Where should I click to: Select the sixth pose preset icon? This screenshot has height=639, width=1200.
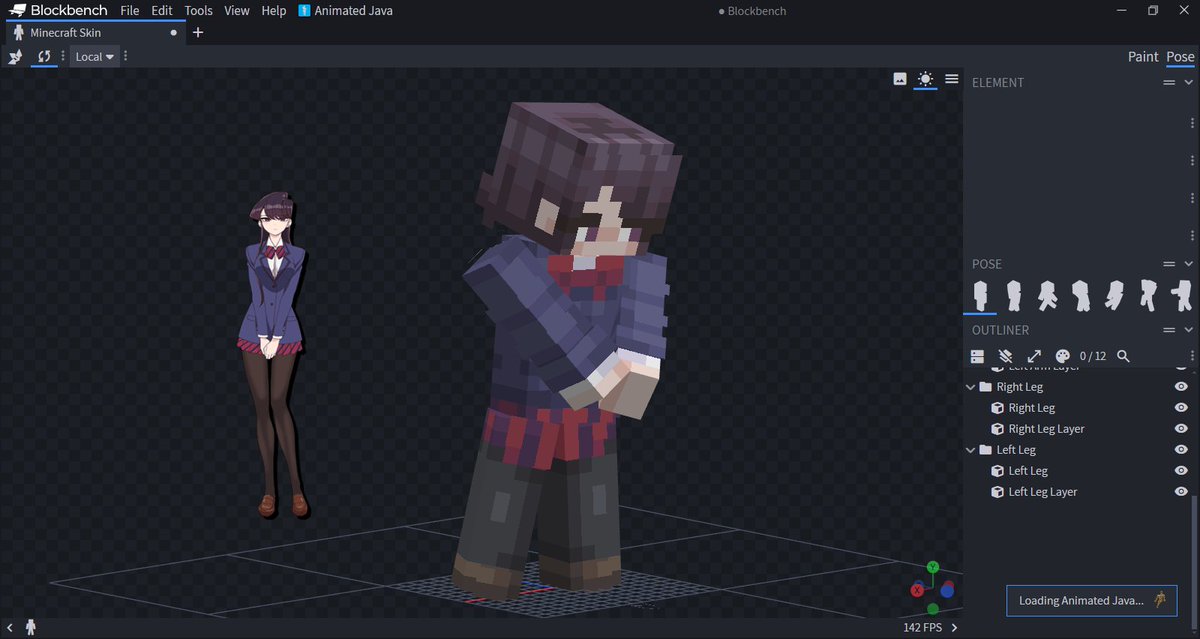1148,295
